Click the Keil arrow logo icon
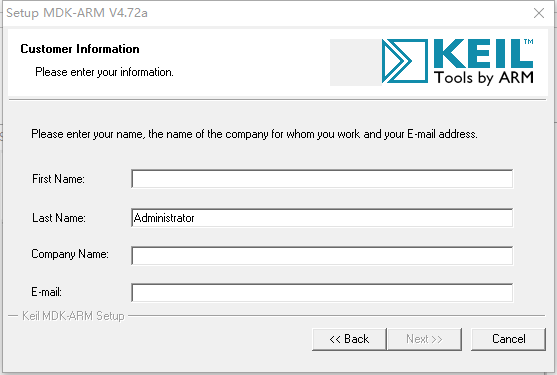 pos(405,61)
